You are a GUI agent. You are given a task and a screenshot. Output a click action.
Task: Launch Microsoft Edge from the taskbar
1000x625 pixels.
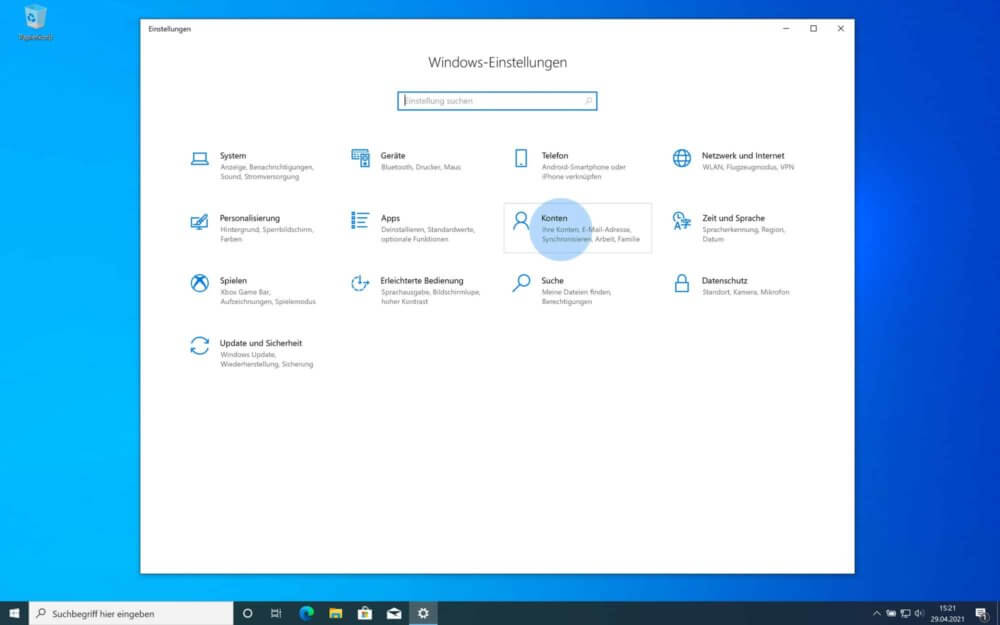tap(307, 612)
